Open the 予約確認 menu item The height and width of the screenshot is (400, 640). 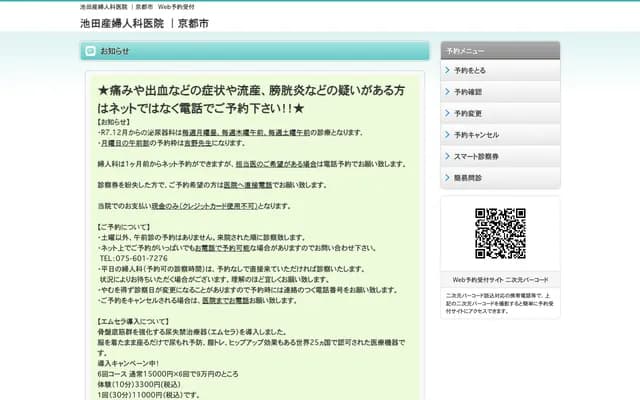point(468,92)
